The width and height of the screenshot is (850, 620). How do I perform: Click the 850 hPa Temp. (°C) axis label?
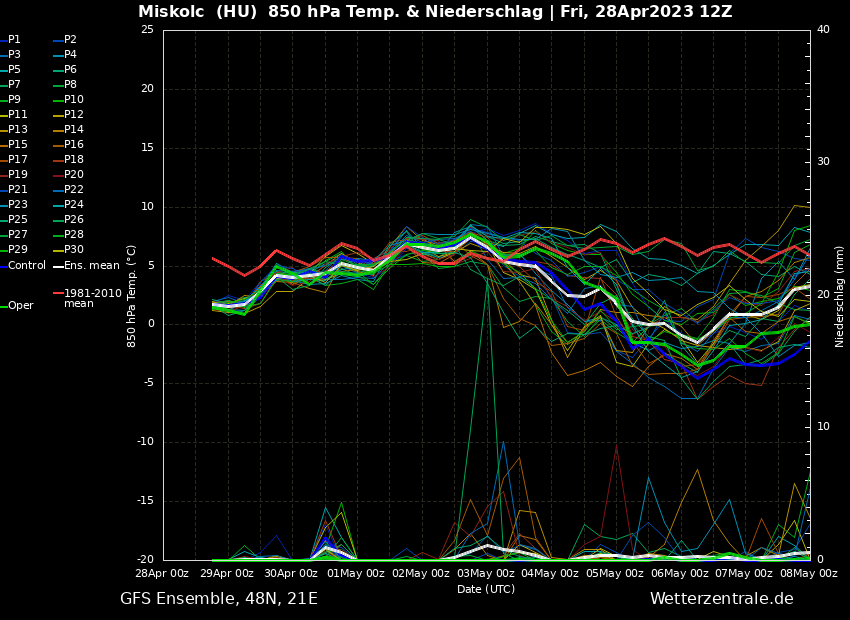point(132,295)
